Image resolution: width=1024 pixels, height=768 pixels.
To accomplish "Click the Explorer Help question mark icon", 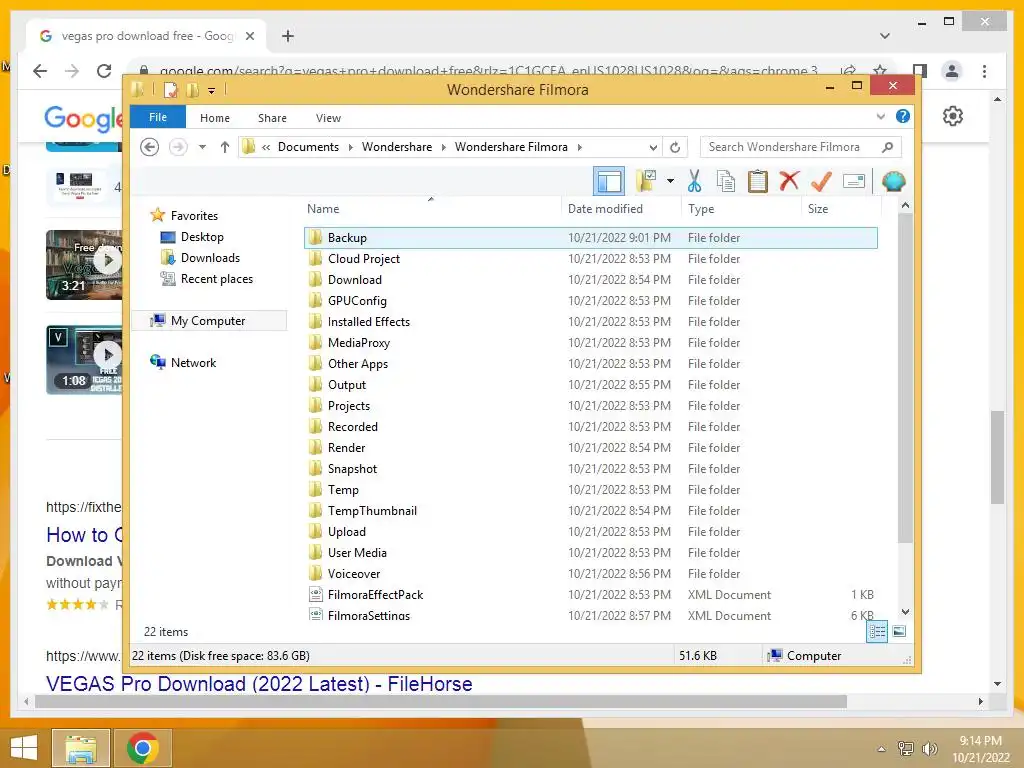I will (903, 116).
